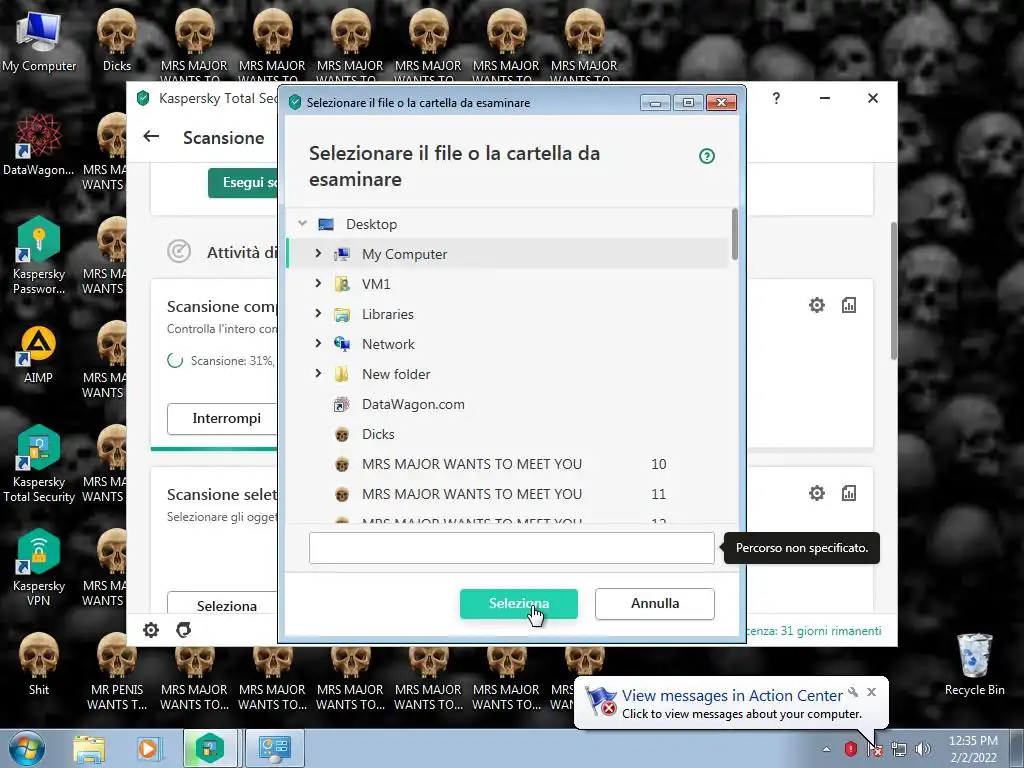Viewport: 1024px width, 768px height.
Task: Click View messages in Action Center
Action: tap(731, 696)
